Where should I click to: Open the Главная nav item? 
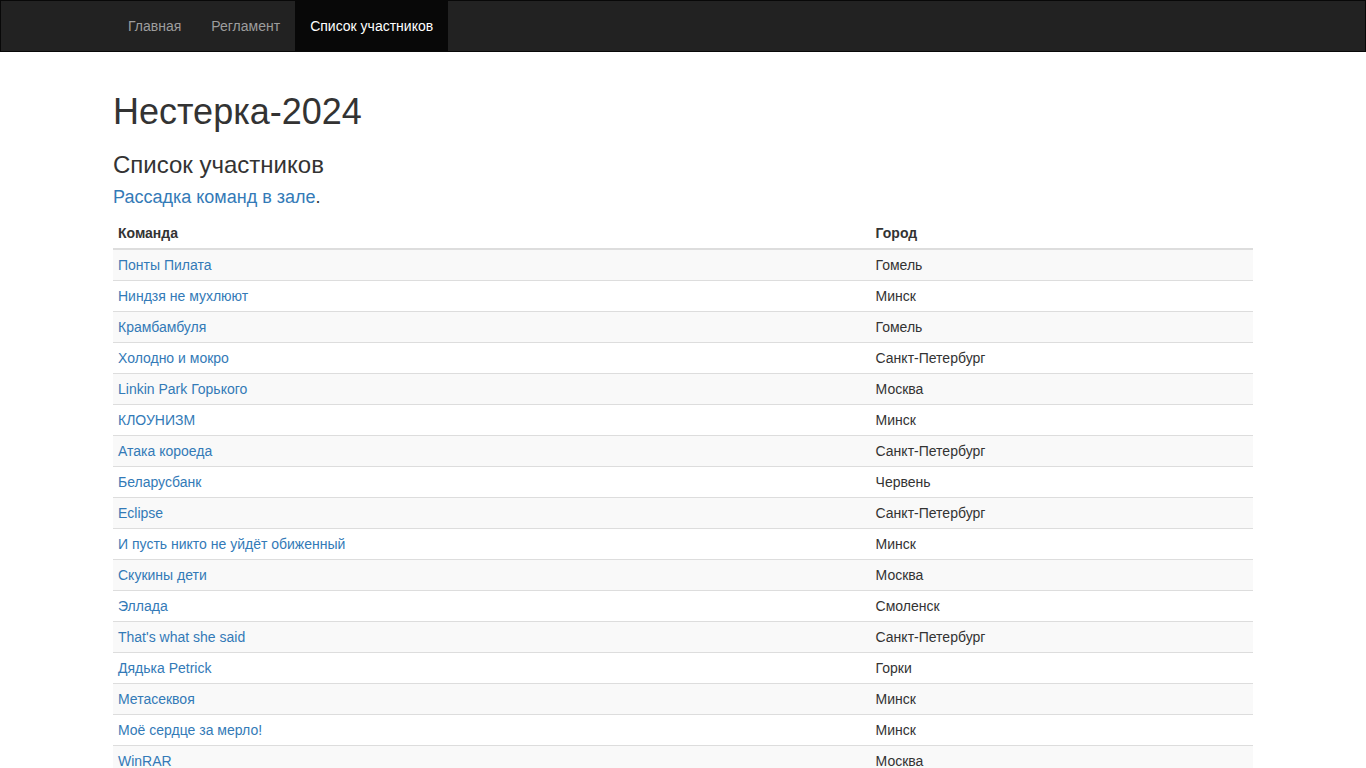(154, 26)
